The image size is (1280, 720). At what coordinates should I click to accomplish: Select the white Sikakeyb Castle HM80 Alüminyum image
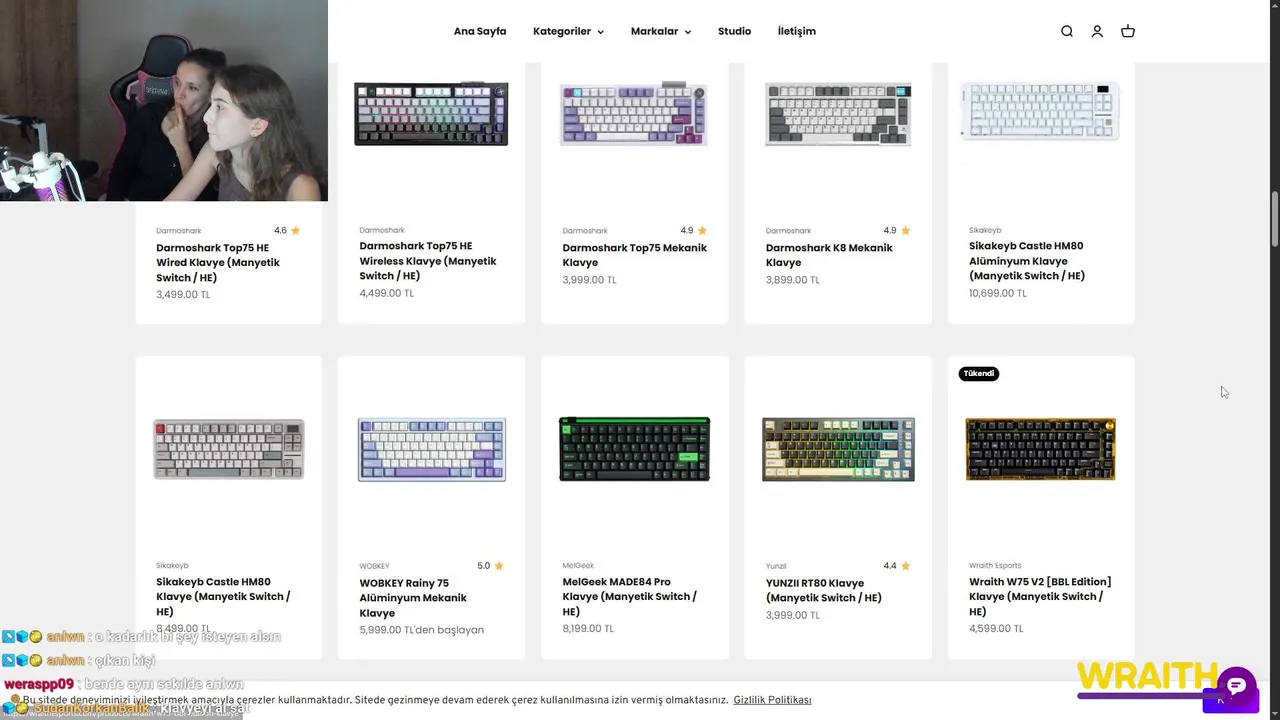click(x=1041, y=111)
